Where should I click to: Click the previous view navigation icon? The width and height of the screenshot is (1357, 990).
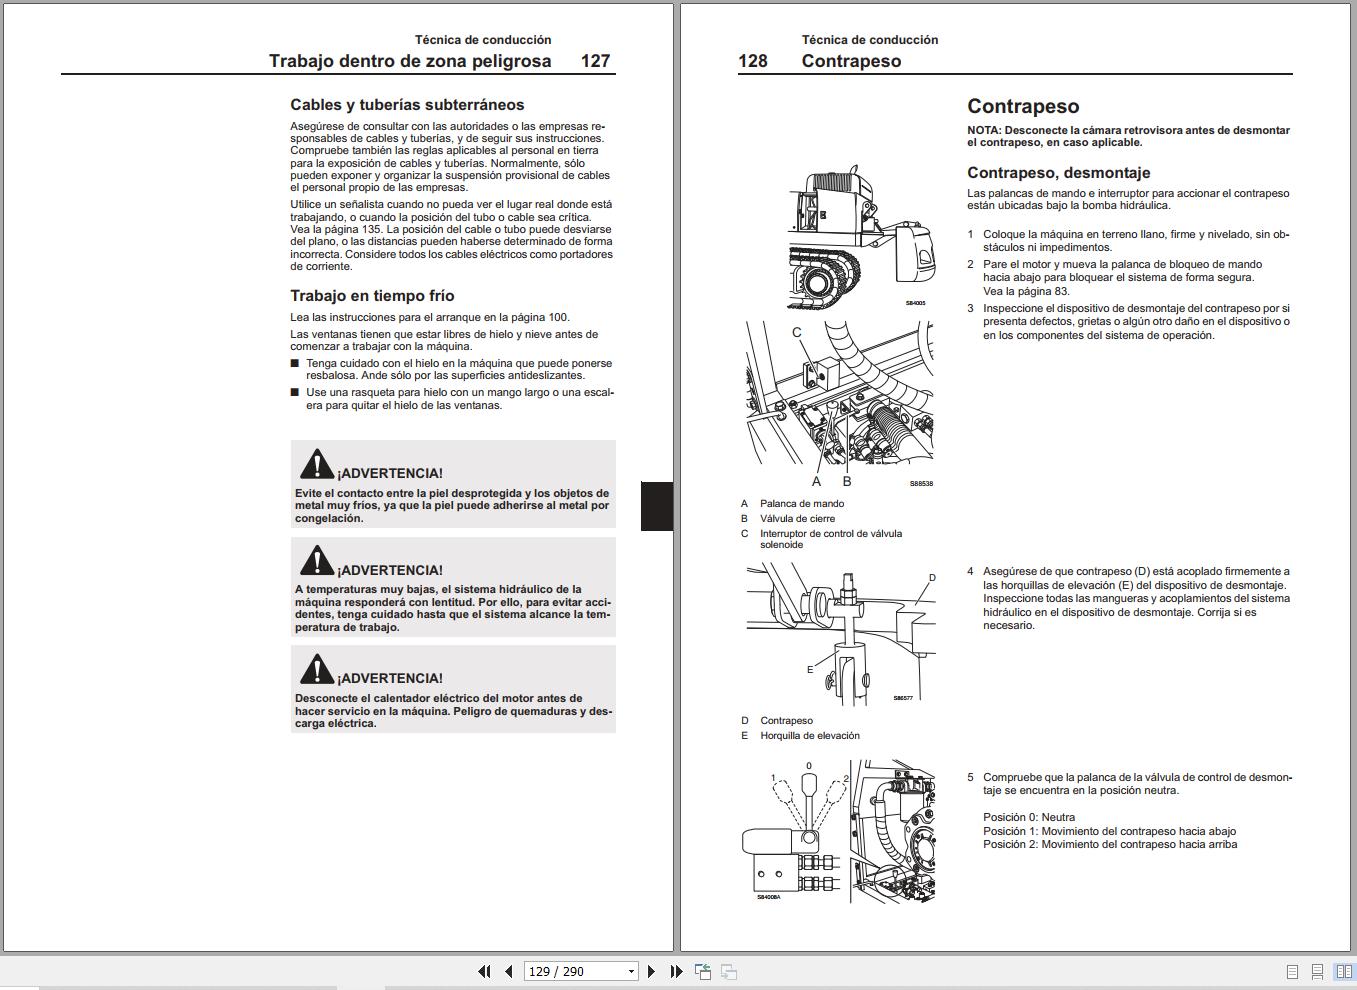pyautogui.click(x=703, y=971)
